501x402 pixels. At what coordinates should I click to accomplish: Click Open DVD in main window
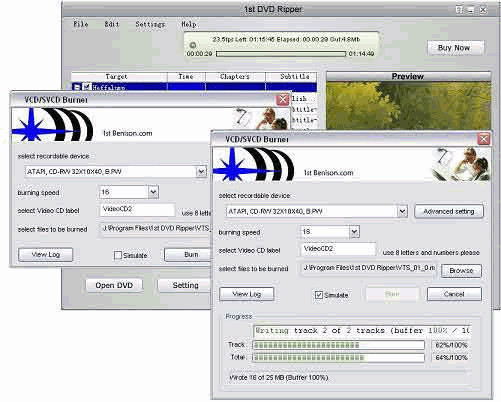[x=114, y=285]
